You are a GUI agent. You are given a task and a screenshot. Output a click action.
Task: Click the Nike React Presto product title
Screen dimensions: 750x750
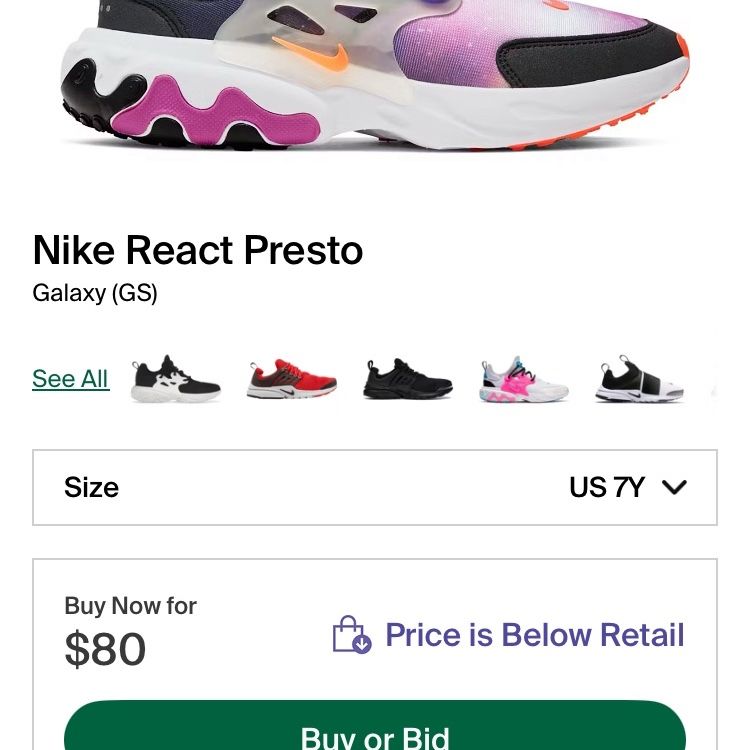pyautogui.click(x=198, y=250)
